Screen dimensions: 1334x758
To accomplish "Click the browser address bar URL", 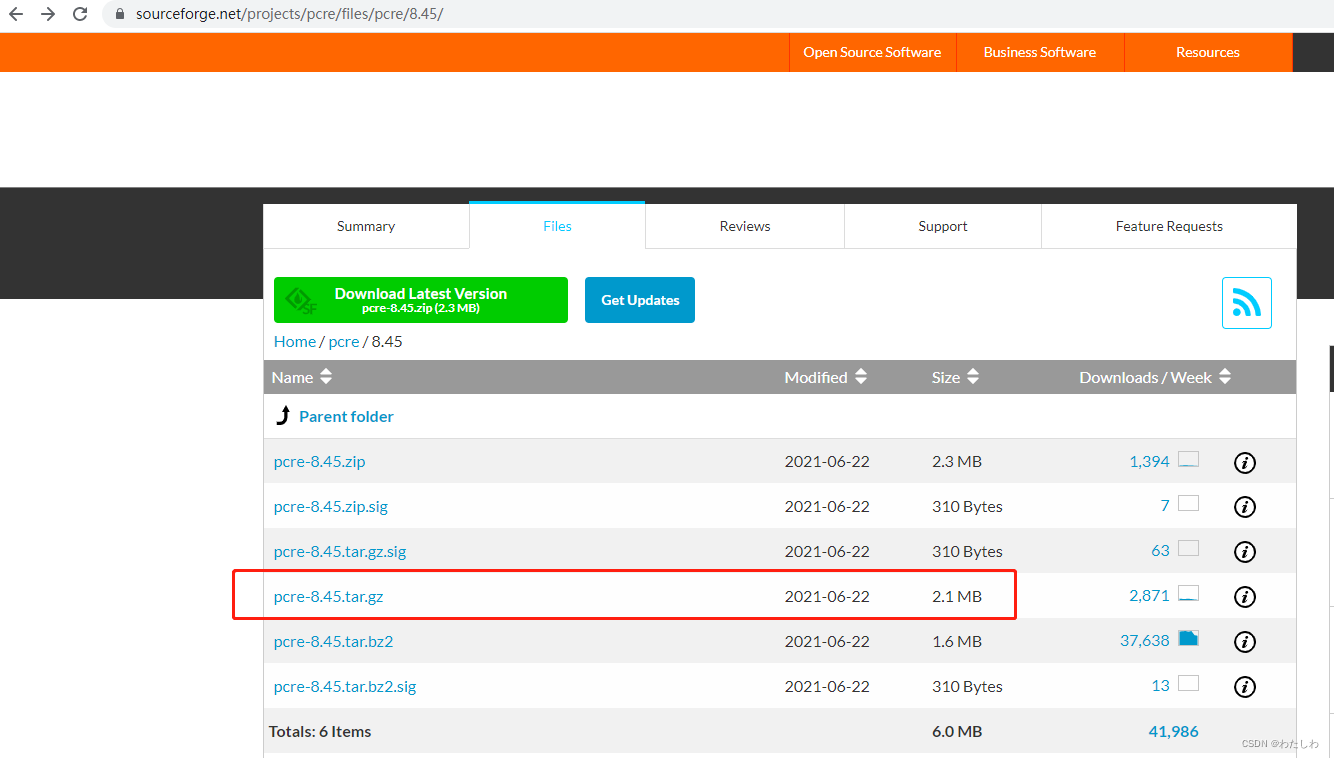I will coord(289,15).
